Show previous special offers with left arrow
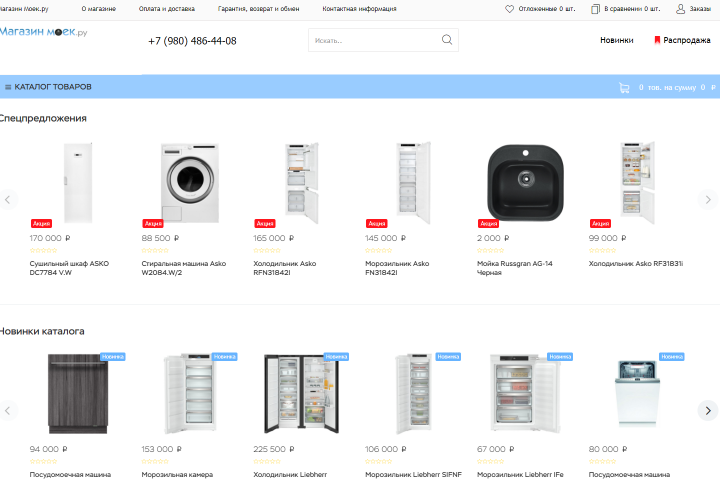The height and width of the screenshot is (480, 720). [x=8, y=199]
